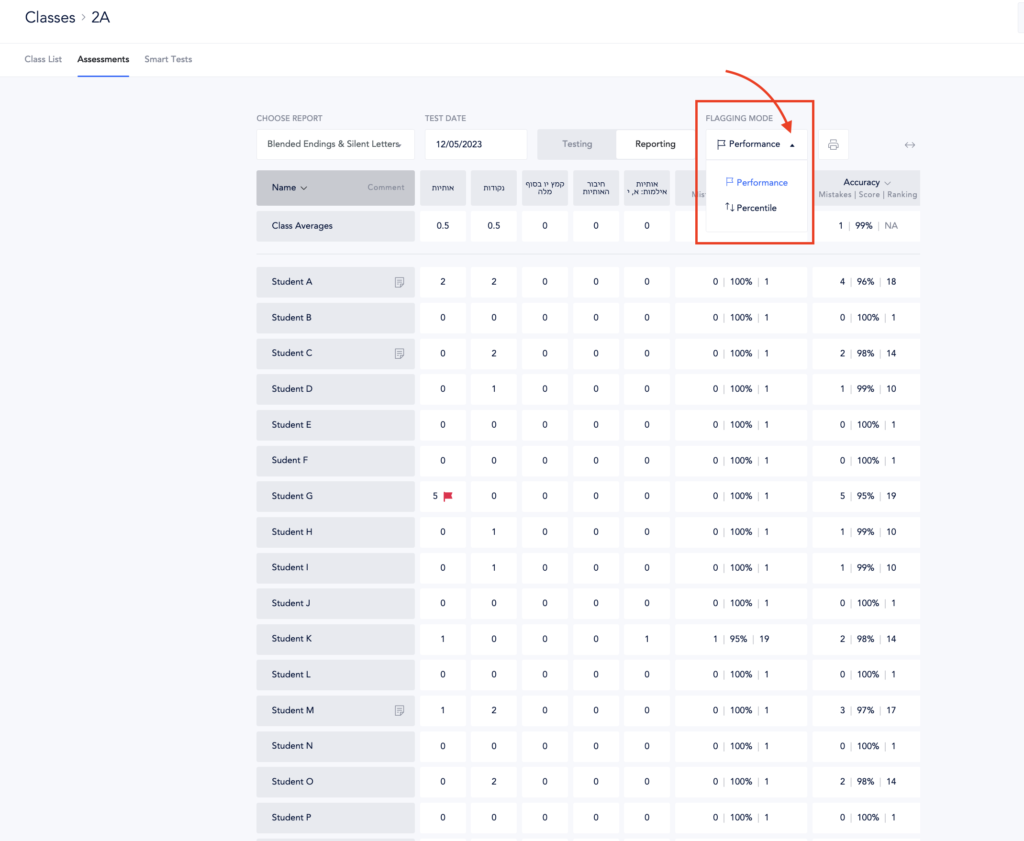
Task: Select Percentile flagging option
Action: click(x=750, y=208)
